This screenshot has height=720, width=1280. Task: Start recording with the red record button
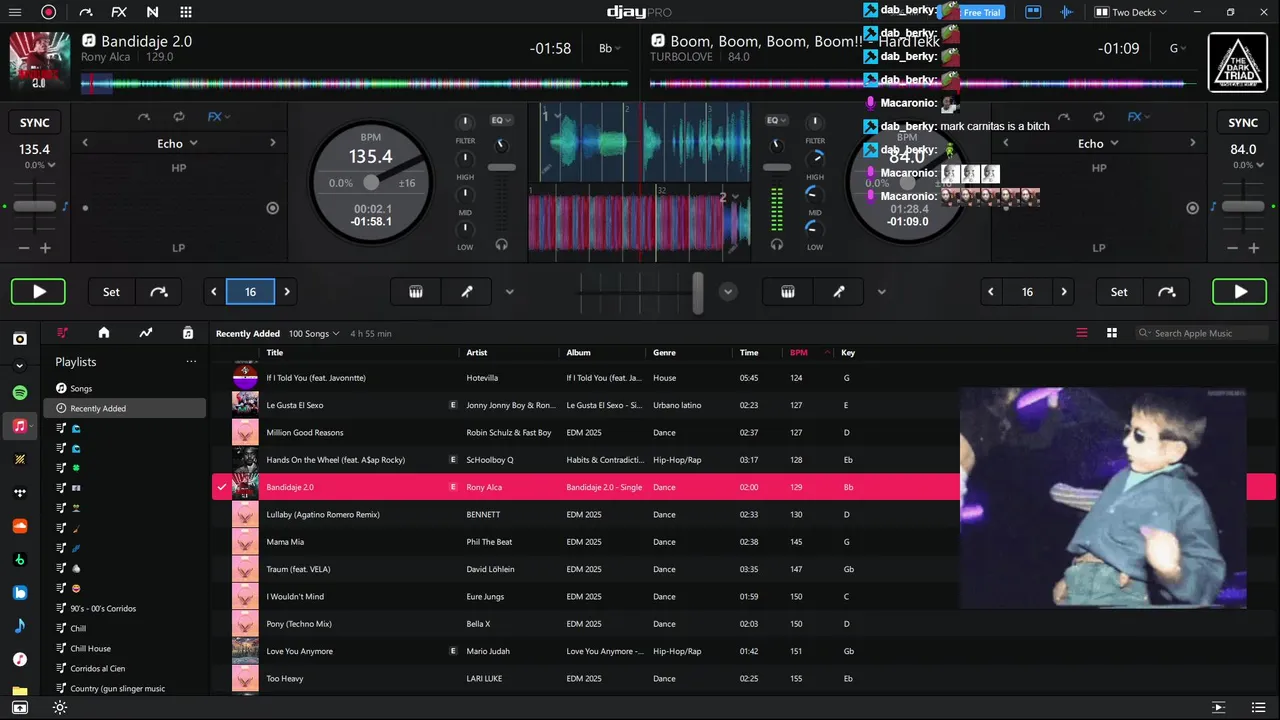48,12
